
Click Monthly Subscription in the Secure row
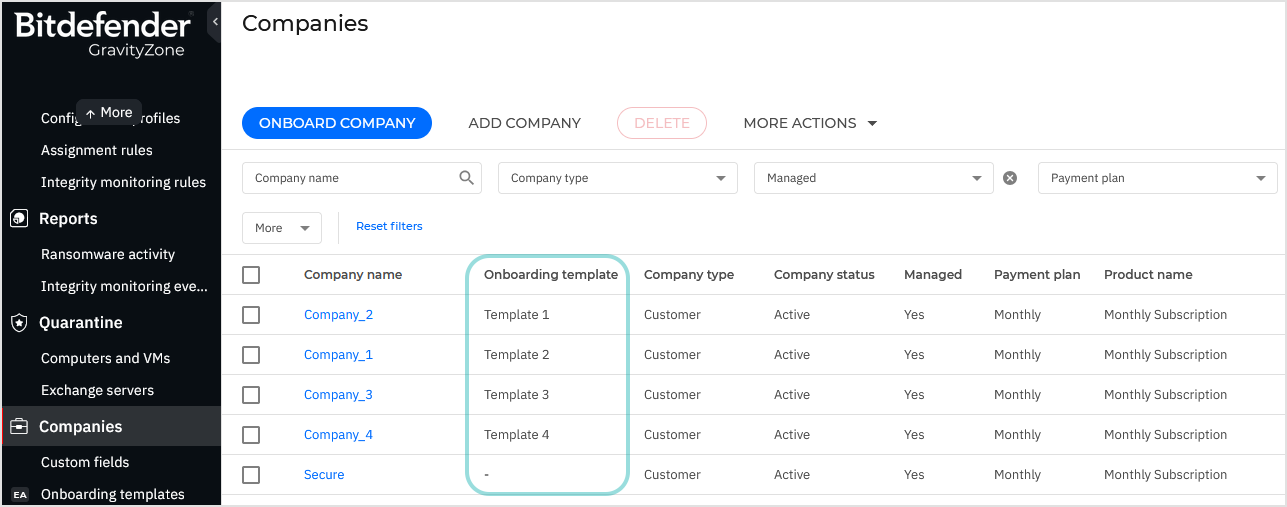[1165, 474]
